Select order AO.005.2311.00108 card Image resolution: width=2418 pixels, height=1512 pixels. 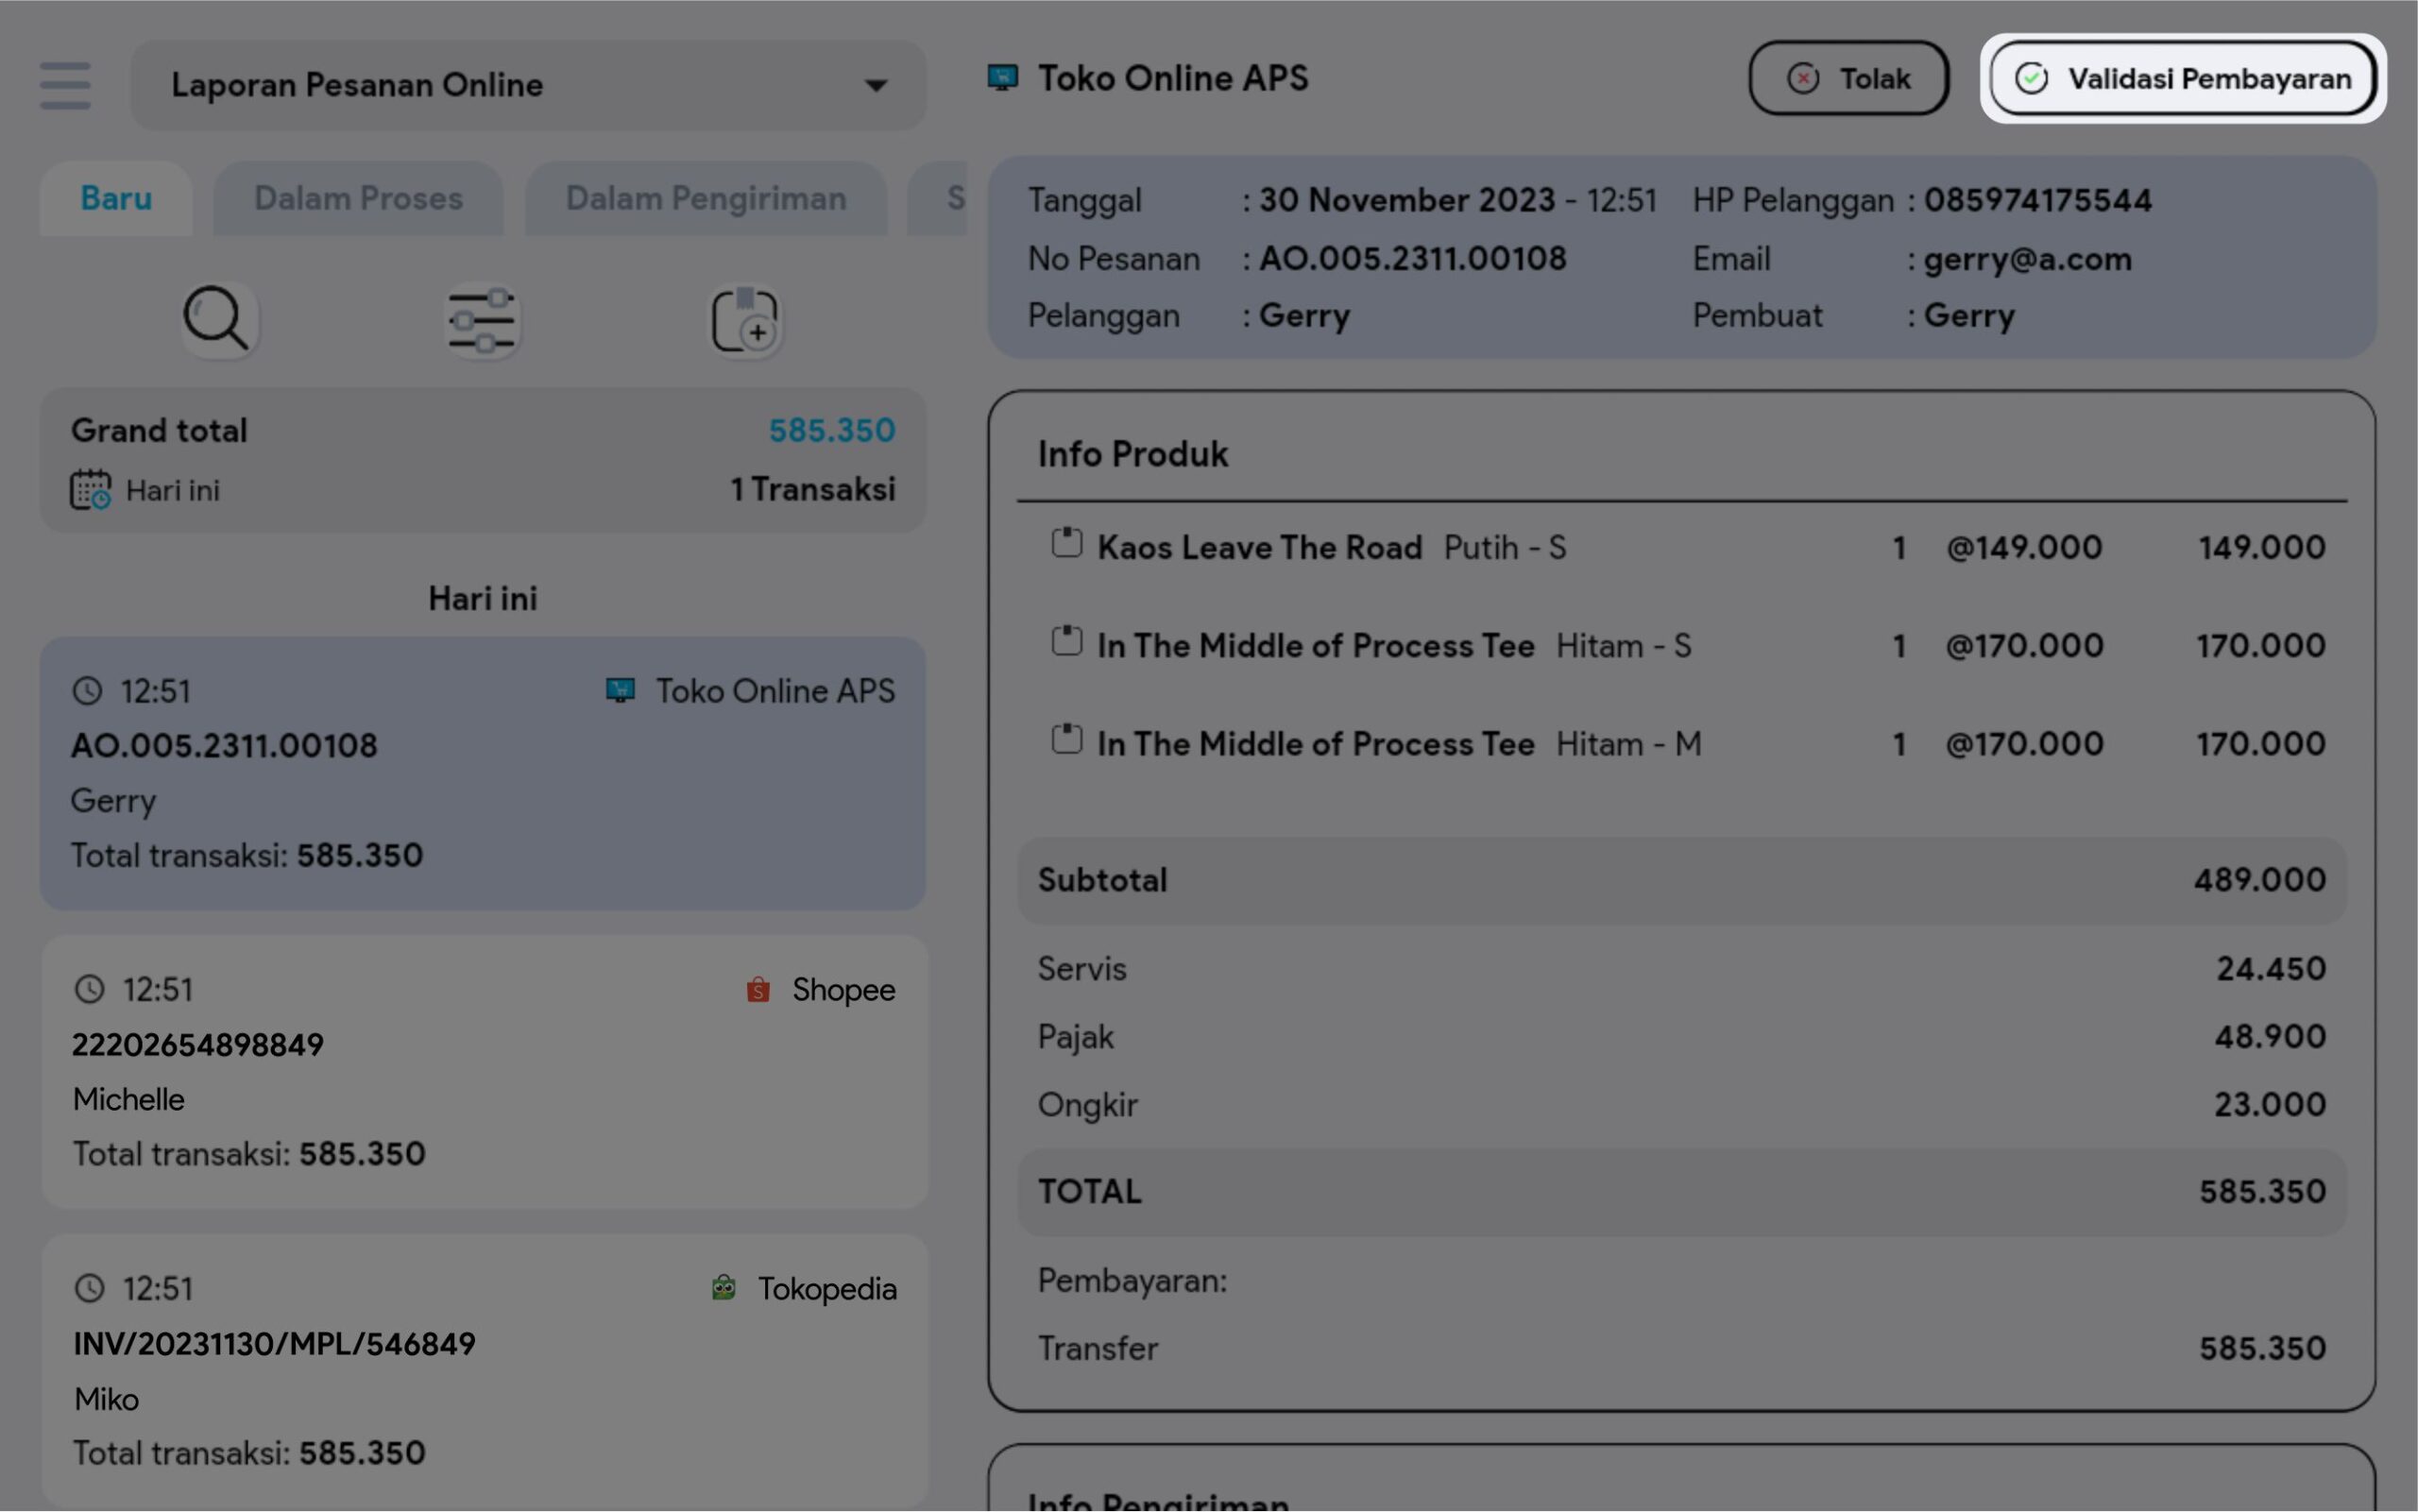pyautogui.click(x=483, y=773)
